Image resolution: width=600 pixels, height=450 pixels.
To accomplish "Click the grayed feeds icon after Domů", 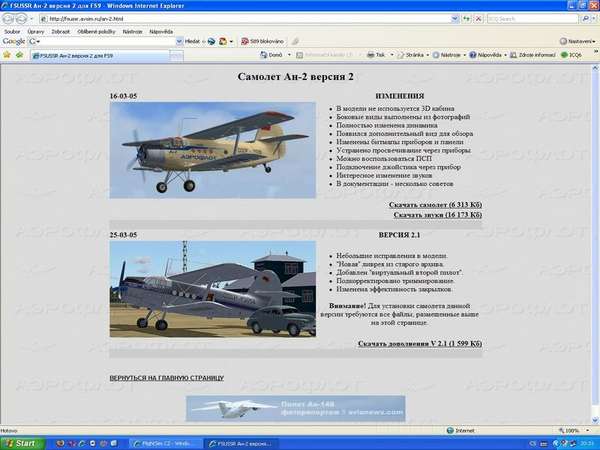I will tap(300, 55).
